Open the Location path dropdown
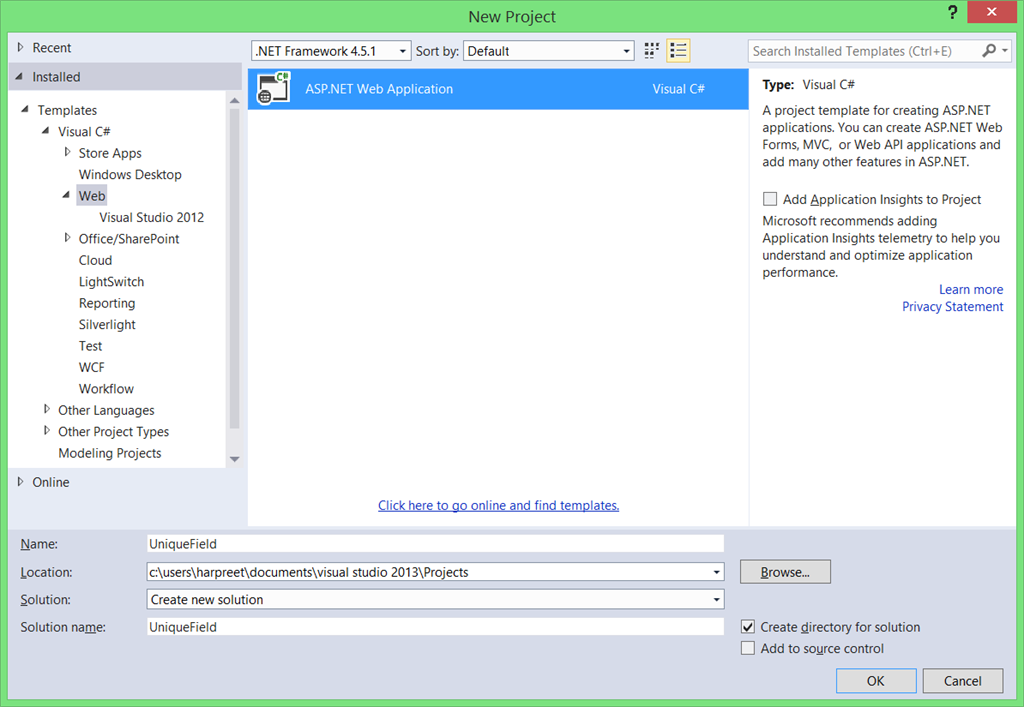This screenshot has height=707, width=1024. [x=716, y=572]
